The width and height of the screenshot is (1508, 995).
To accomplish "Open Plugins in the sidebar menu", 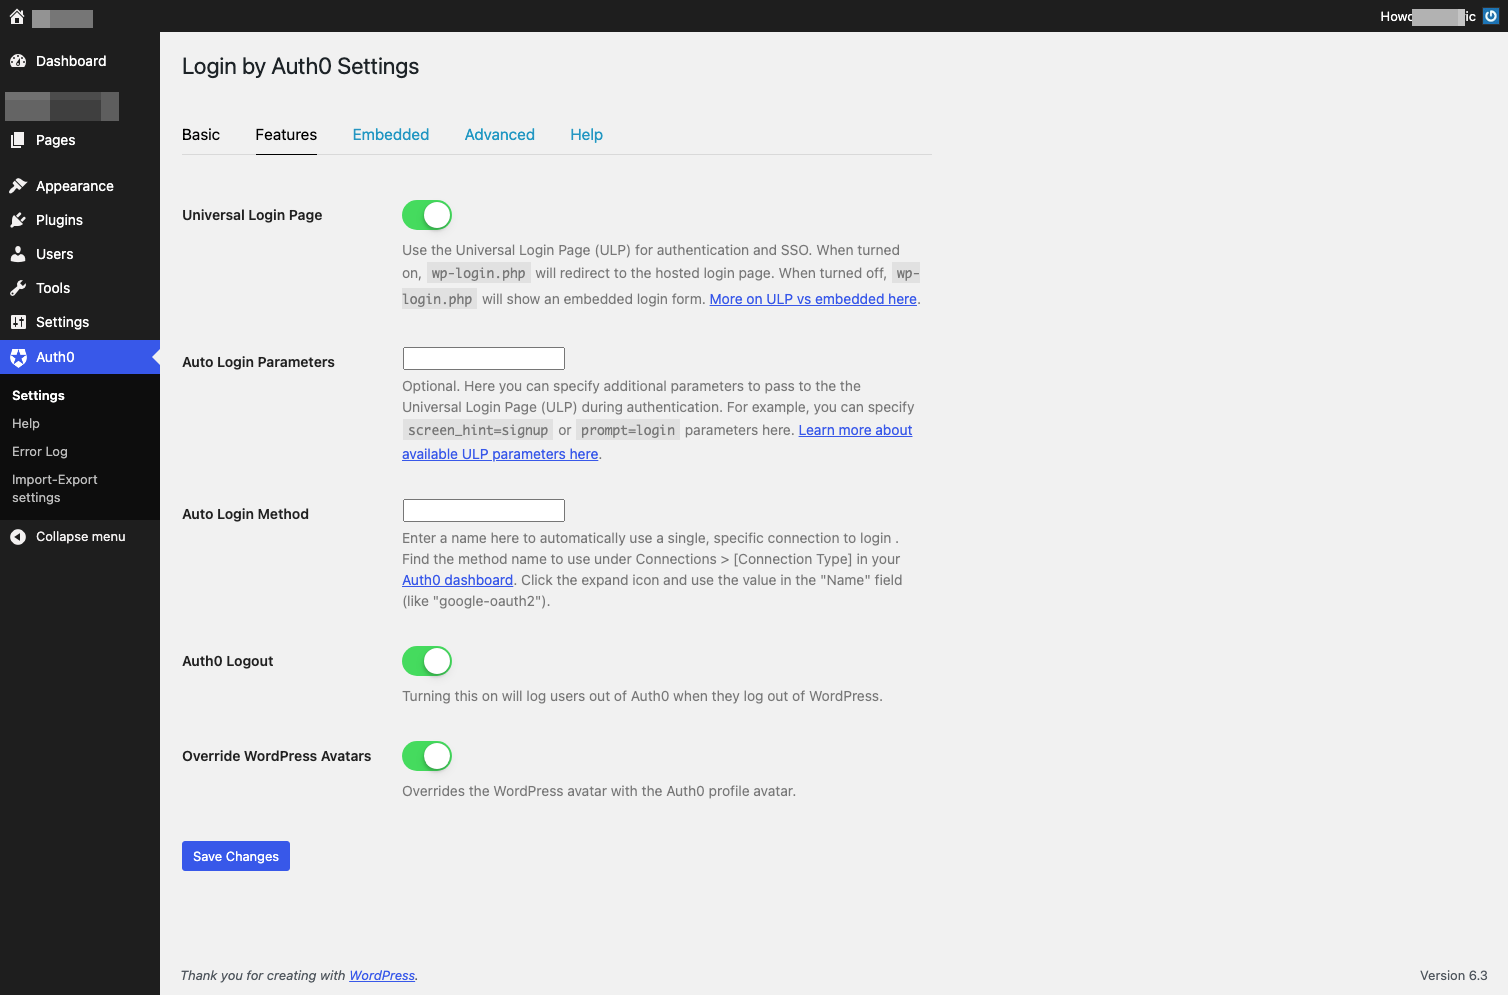I will point(80,220).
